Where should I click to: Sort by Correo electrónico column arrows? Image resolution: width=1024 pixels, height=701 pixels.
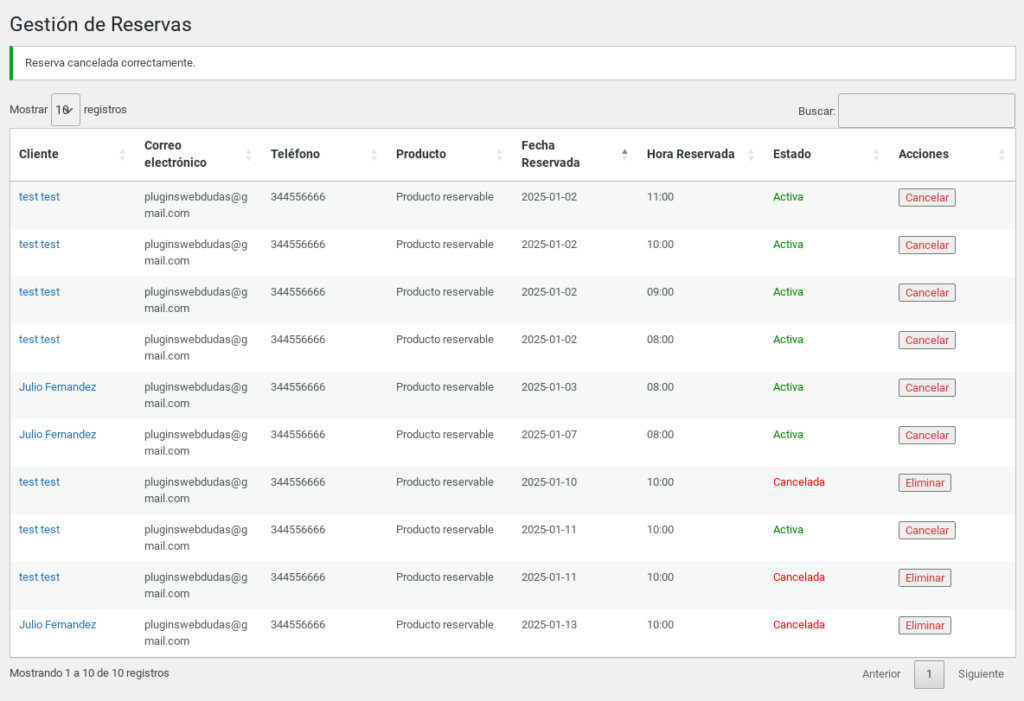tap(248, 155)
